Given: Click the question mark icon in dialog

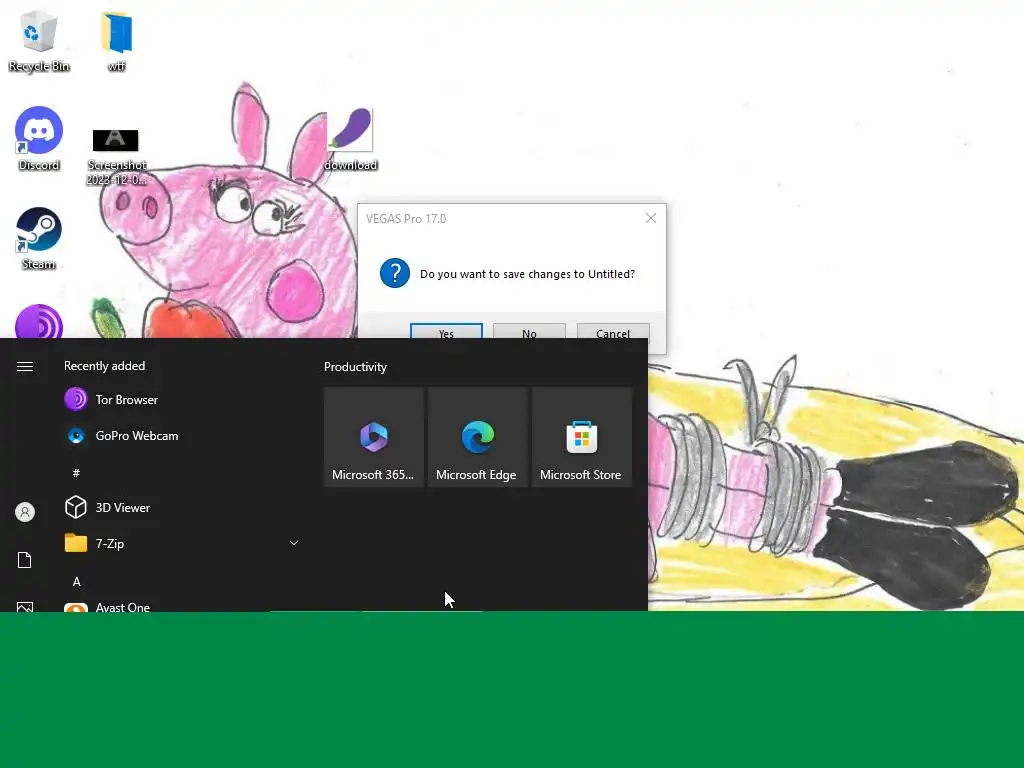Looking at the screenshot, I should [x=395, y=273].
